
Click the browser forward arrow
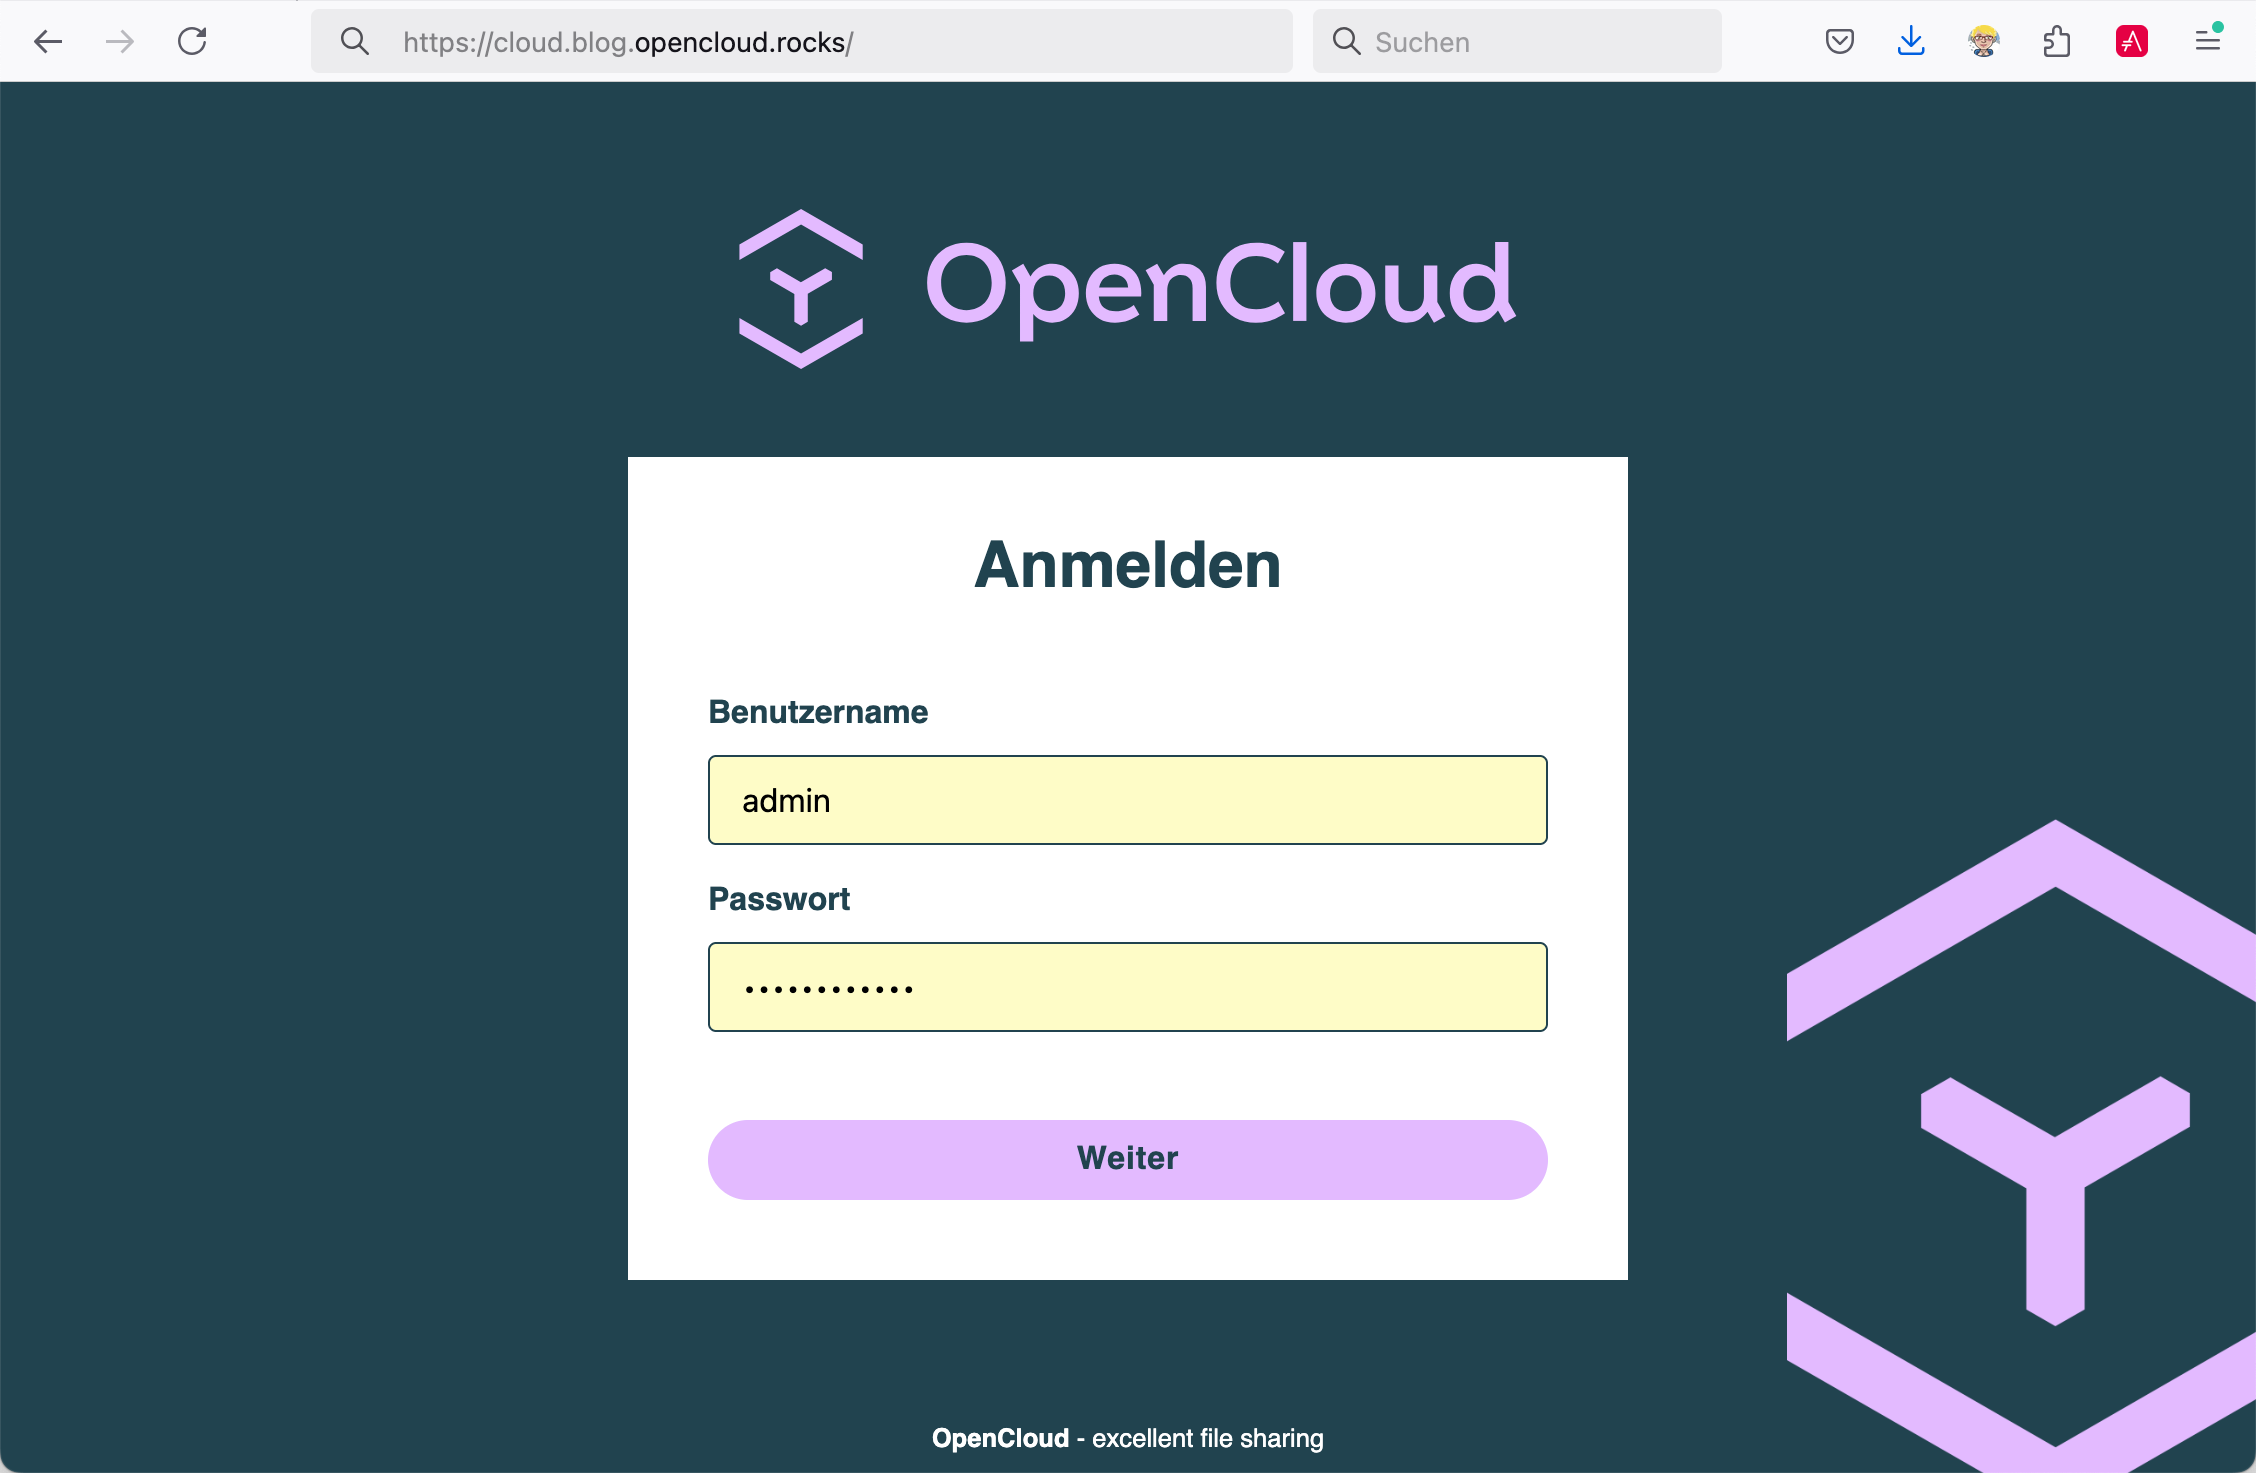120,41
